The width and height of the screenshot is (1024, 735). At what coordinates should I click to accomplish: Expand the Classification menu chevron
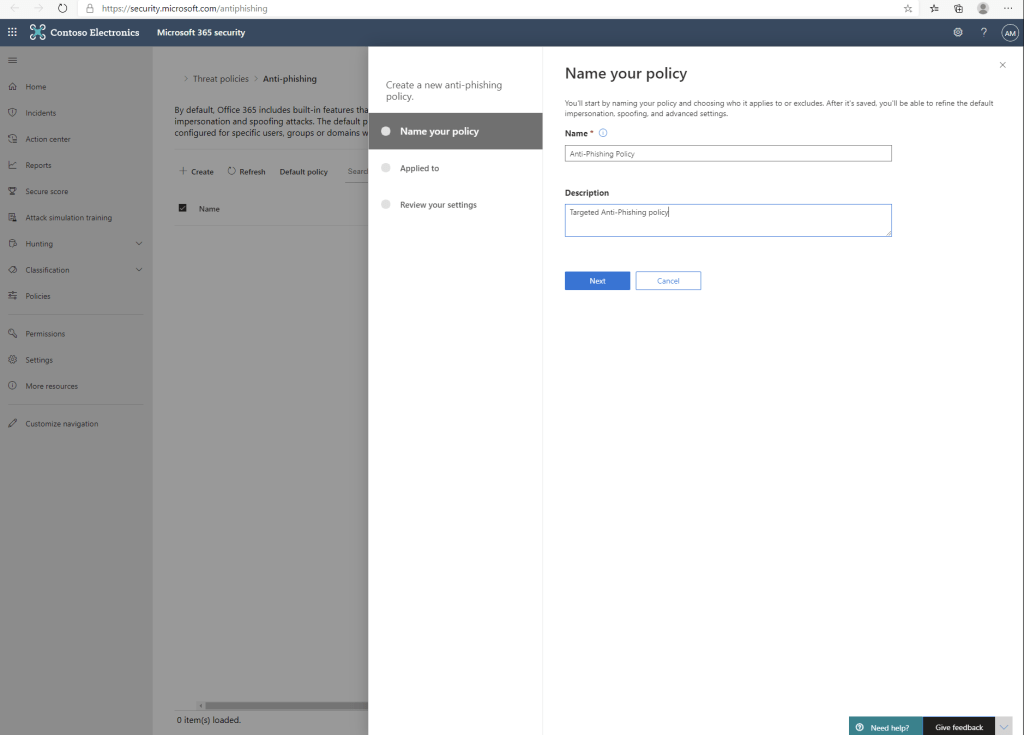coord(139,270)
